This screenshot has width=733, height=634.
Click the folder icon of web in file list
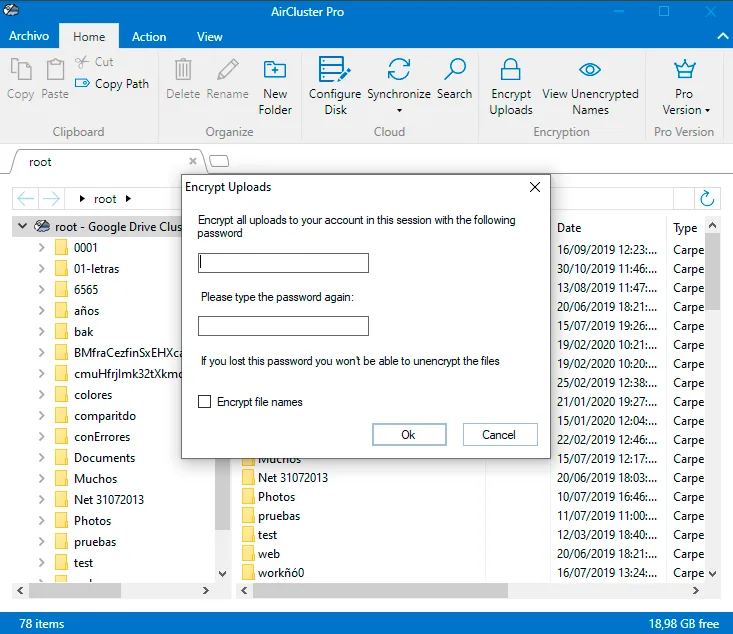(248, 554)
